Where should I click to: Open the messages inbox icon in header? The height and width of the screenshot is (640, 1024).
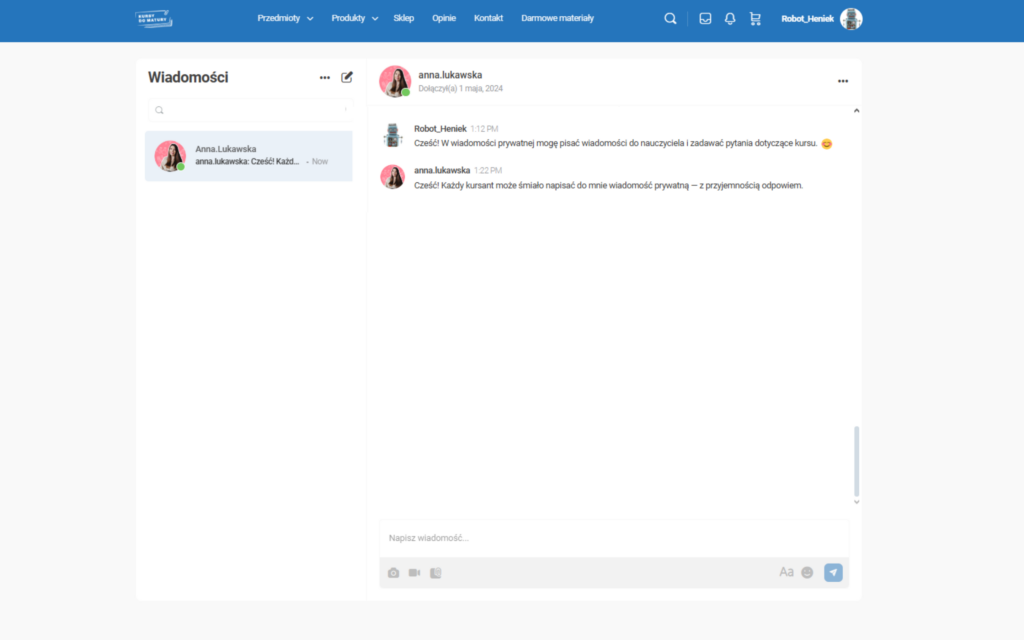click(x=705, y=18)
